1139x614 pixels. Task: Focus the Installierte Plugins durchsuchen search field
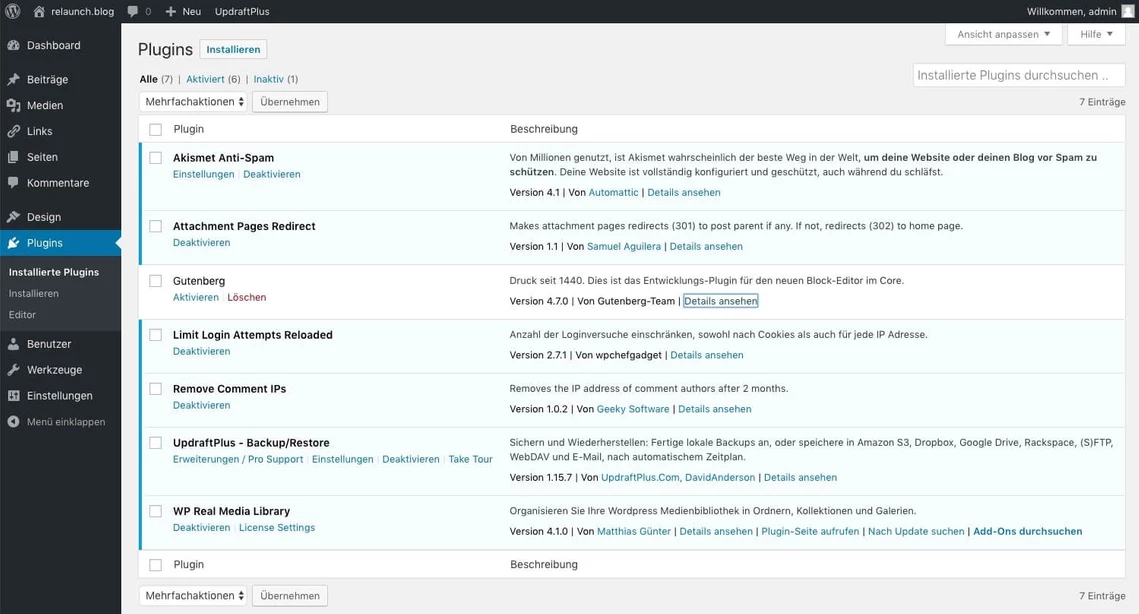[1018, 75]
